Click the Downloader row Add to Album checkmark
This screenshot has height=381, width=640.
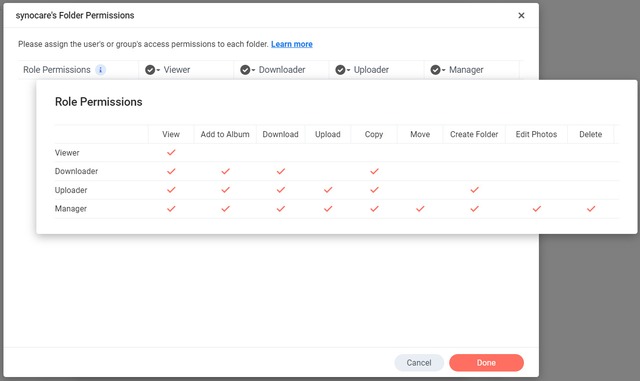(225, 171)
